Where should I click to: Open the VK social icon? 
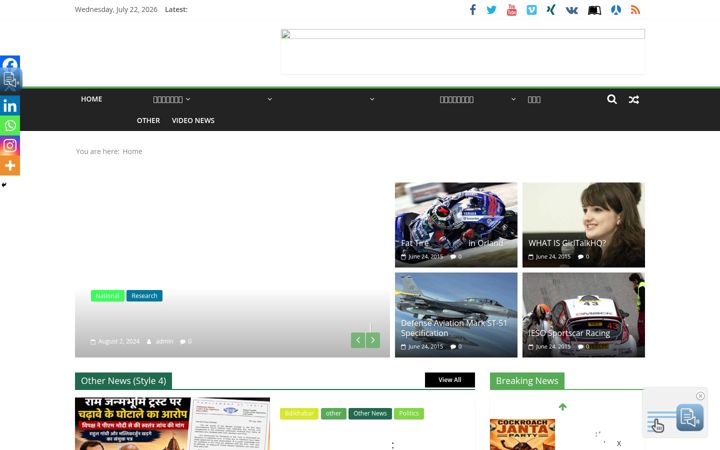[x=572, y=10]
